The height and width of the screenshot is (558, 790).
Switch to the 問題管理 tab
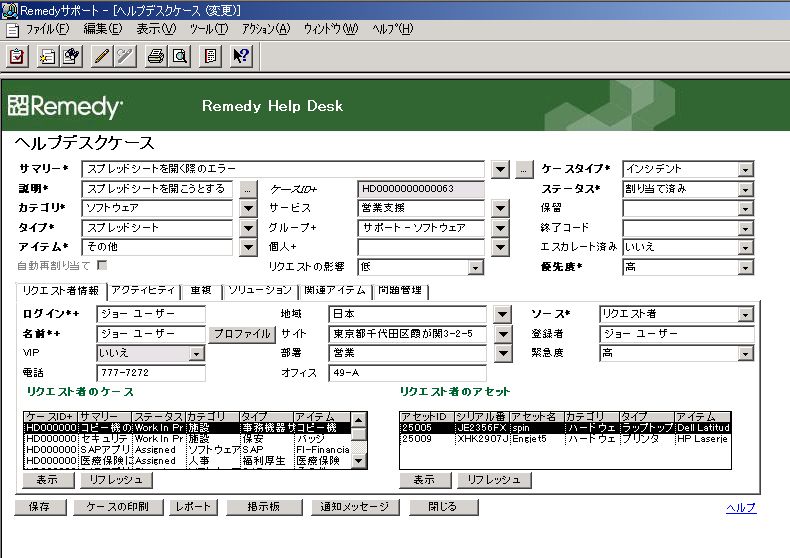click(x=400, y=290)
